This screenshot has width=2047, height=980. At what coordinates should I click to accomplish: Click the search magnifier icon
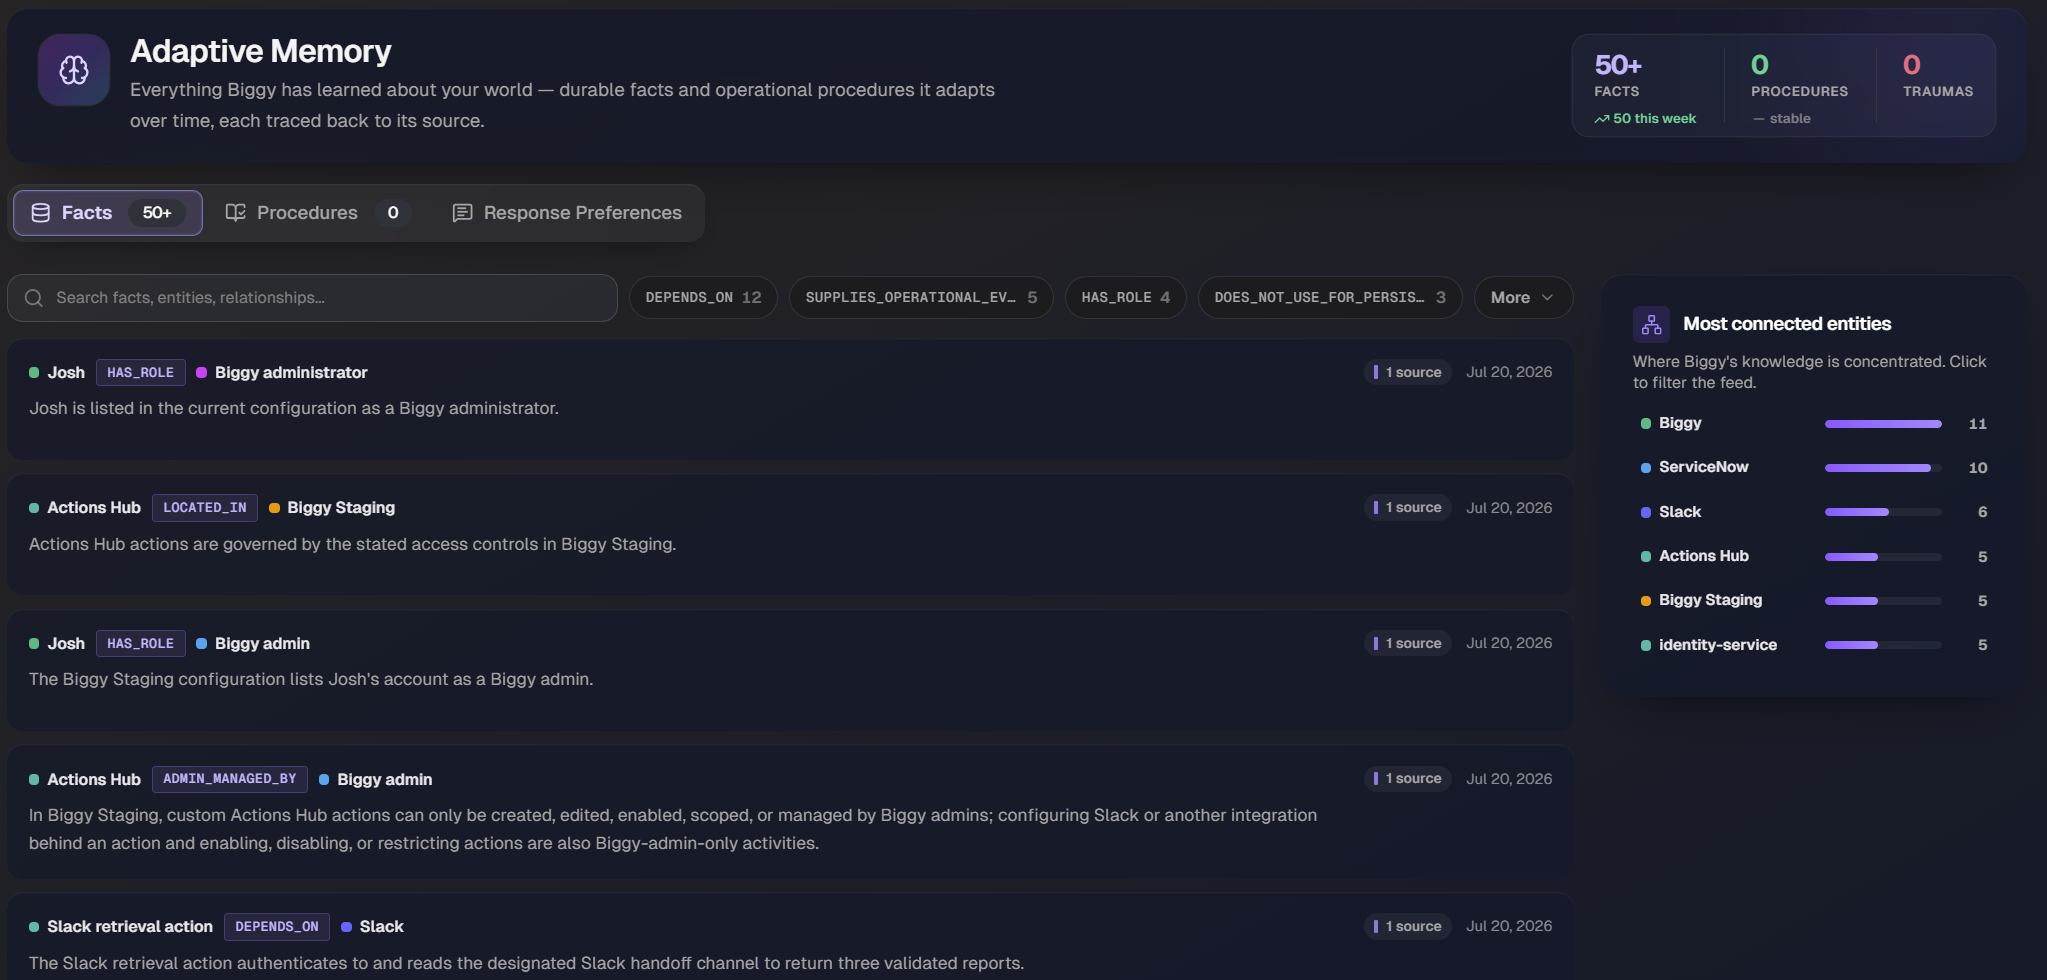pos(34,298)
